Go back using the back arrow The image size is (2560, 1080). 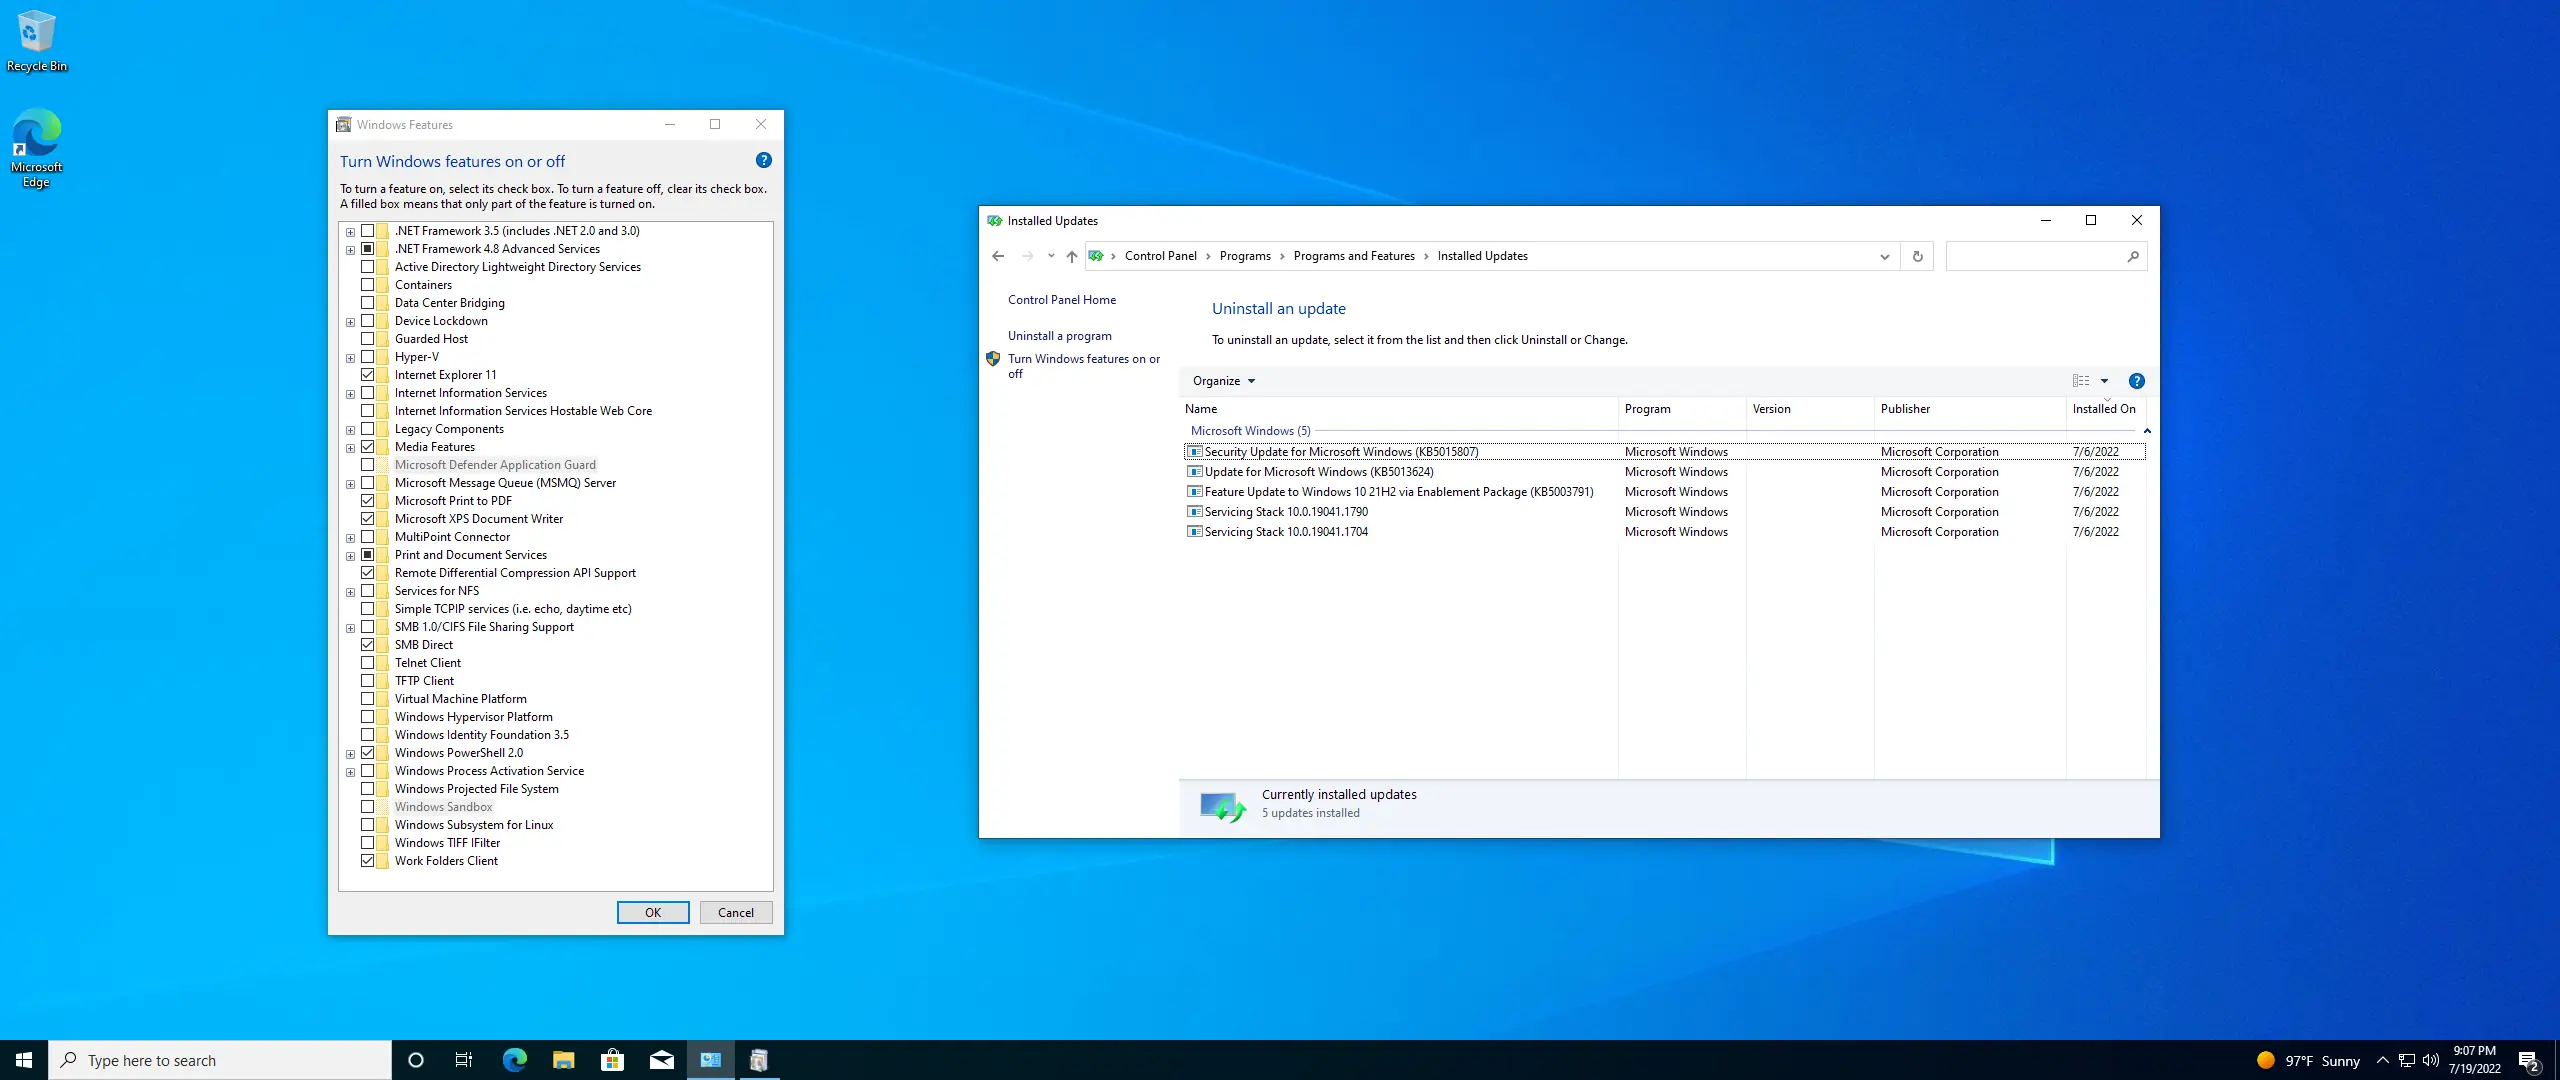pos(998,256)
